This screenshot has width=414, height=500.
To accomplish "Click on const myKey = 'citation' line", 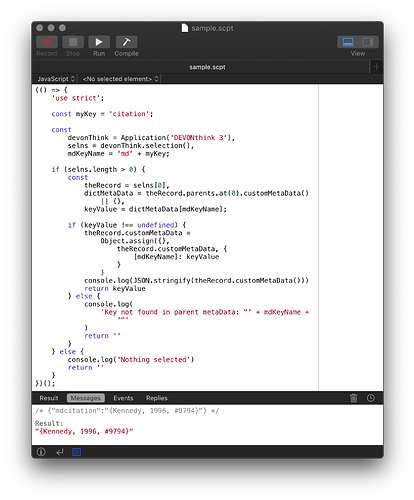I will (102, 114).
